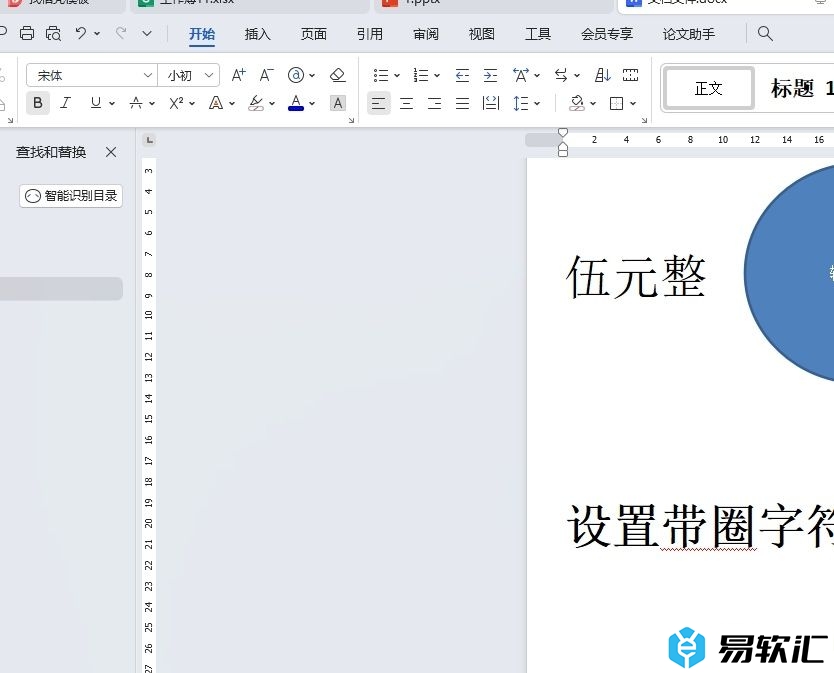Apply superscript X² icon

(176, 103)
